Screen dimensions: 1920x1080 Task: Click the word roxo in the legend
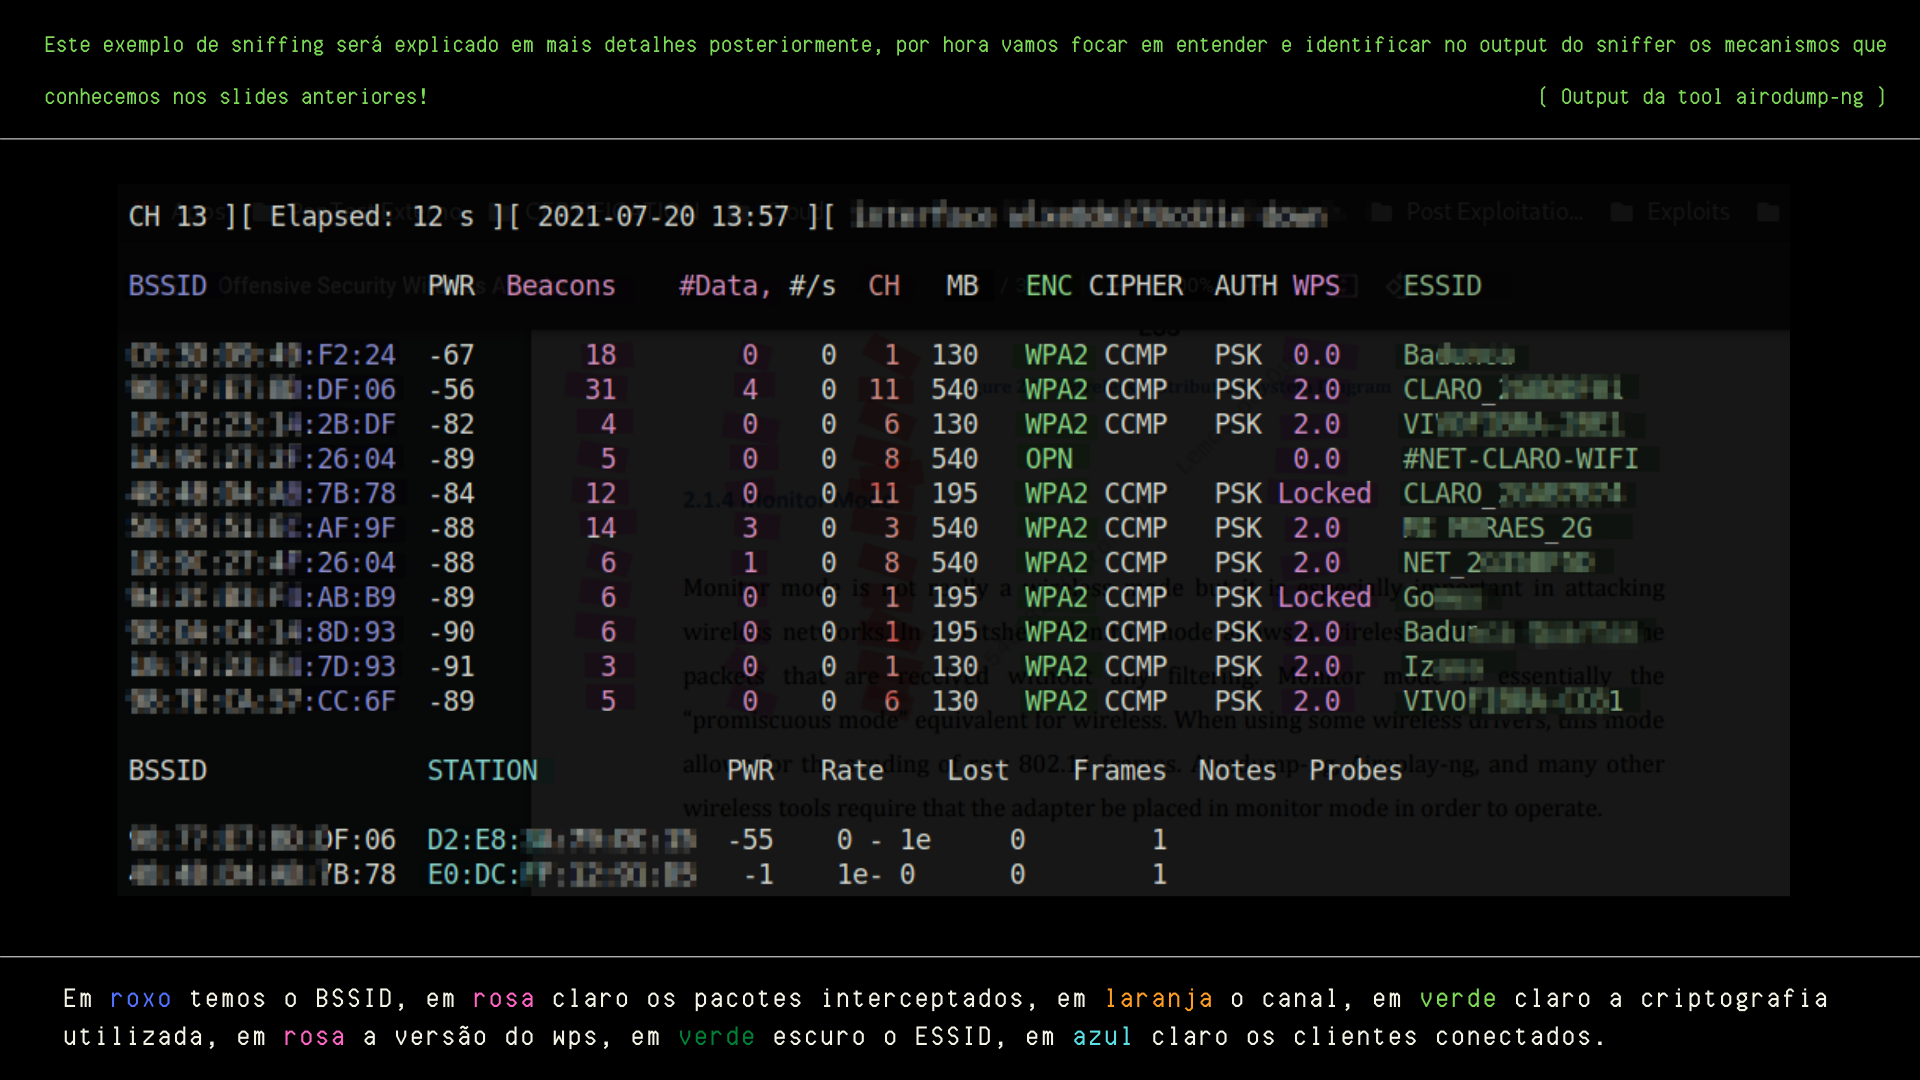pyautogui.click(x=141, y=998)
